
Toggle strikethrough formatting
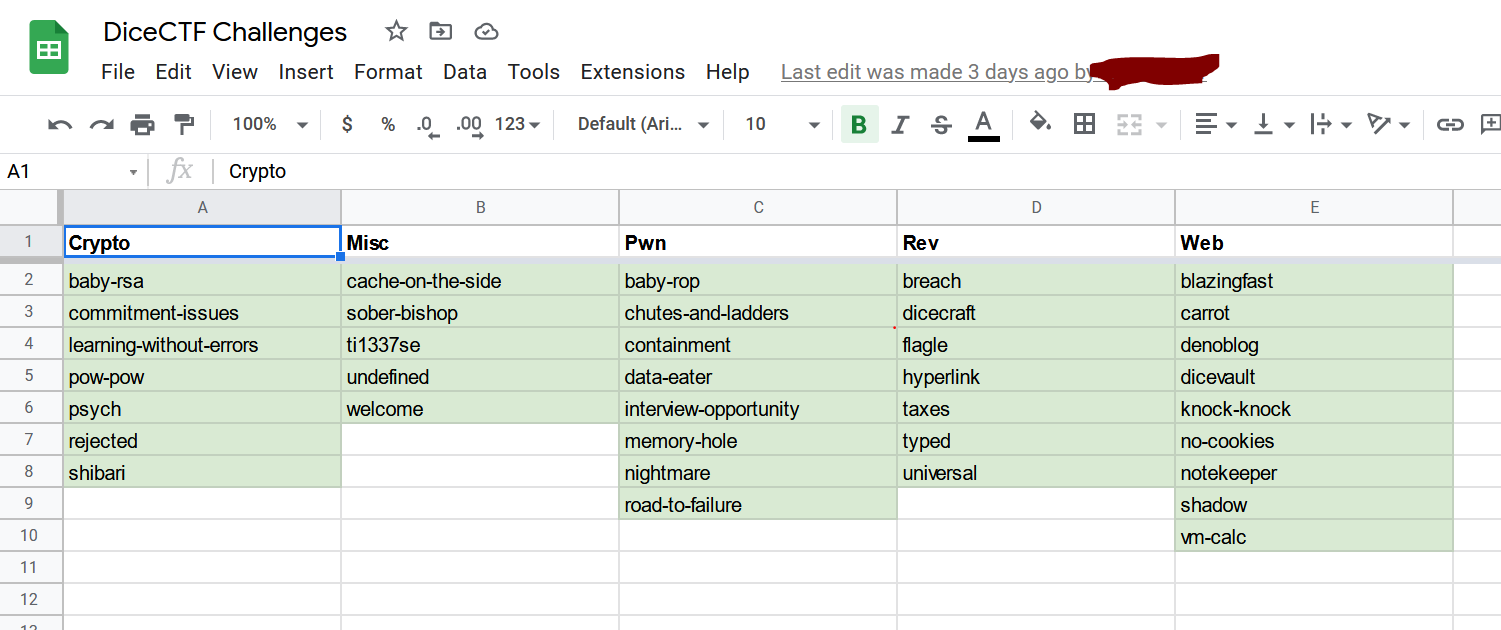(x=941, y=124)
